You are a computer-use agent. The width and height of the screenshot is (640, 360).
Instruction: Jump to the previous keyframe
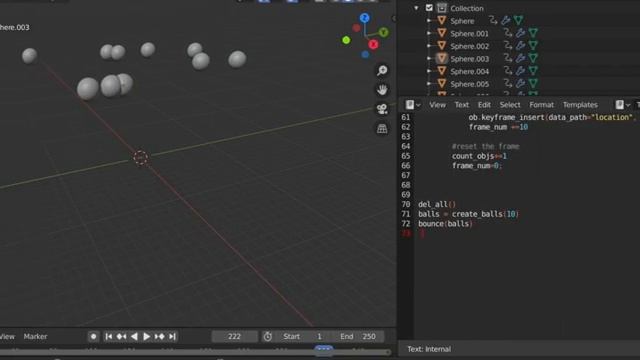121,336
